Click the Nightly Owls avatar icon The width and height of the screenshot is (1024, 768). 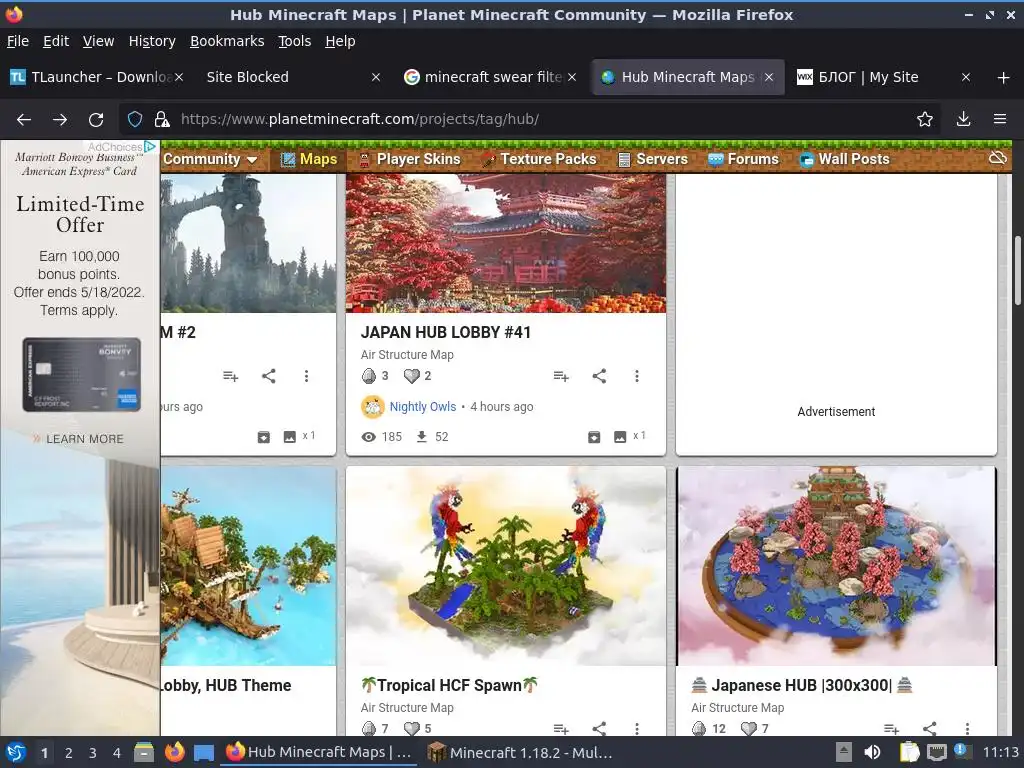[372, 406]
